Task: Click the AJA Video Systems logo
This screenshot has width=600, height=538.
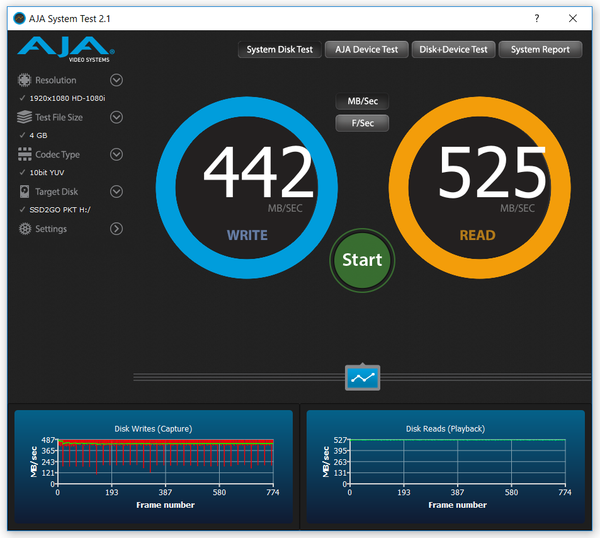Action: pyautogui.click(x=66, y=49)
